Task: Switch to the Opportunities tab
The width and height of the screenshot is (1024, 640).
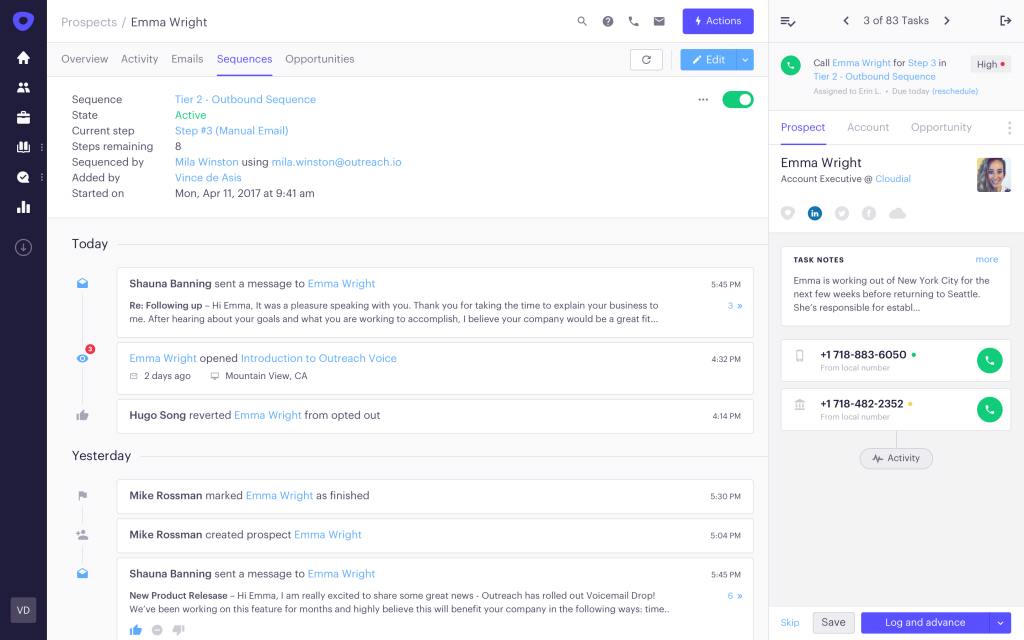Action: pyautogui.click(x=320, y=59)
